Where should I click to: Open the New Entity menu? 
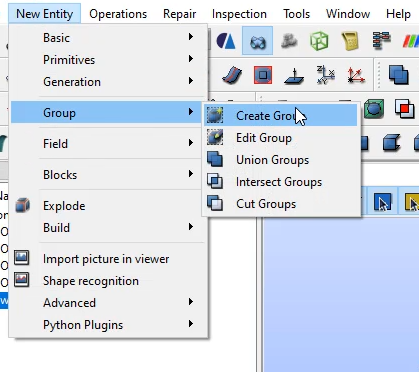pos(45,14)
